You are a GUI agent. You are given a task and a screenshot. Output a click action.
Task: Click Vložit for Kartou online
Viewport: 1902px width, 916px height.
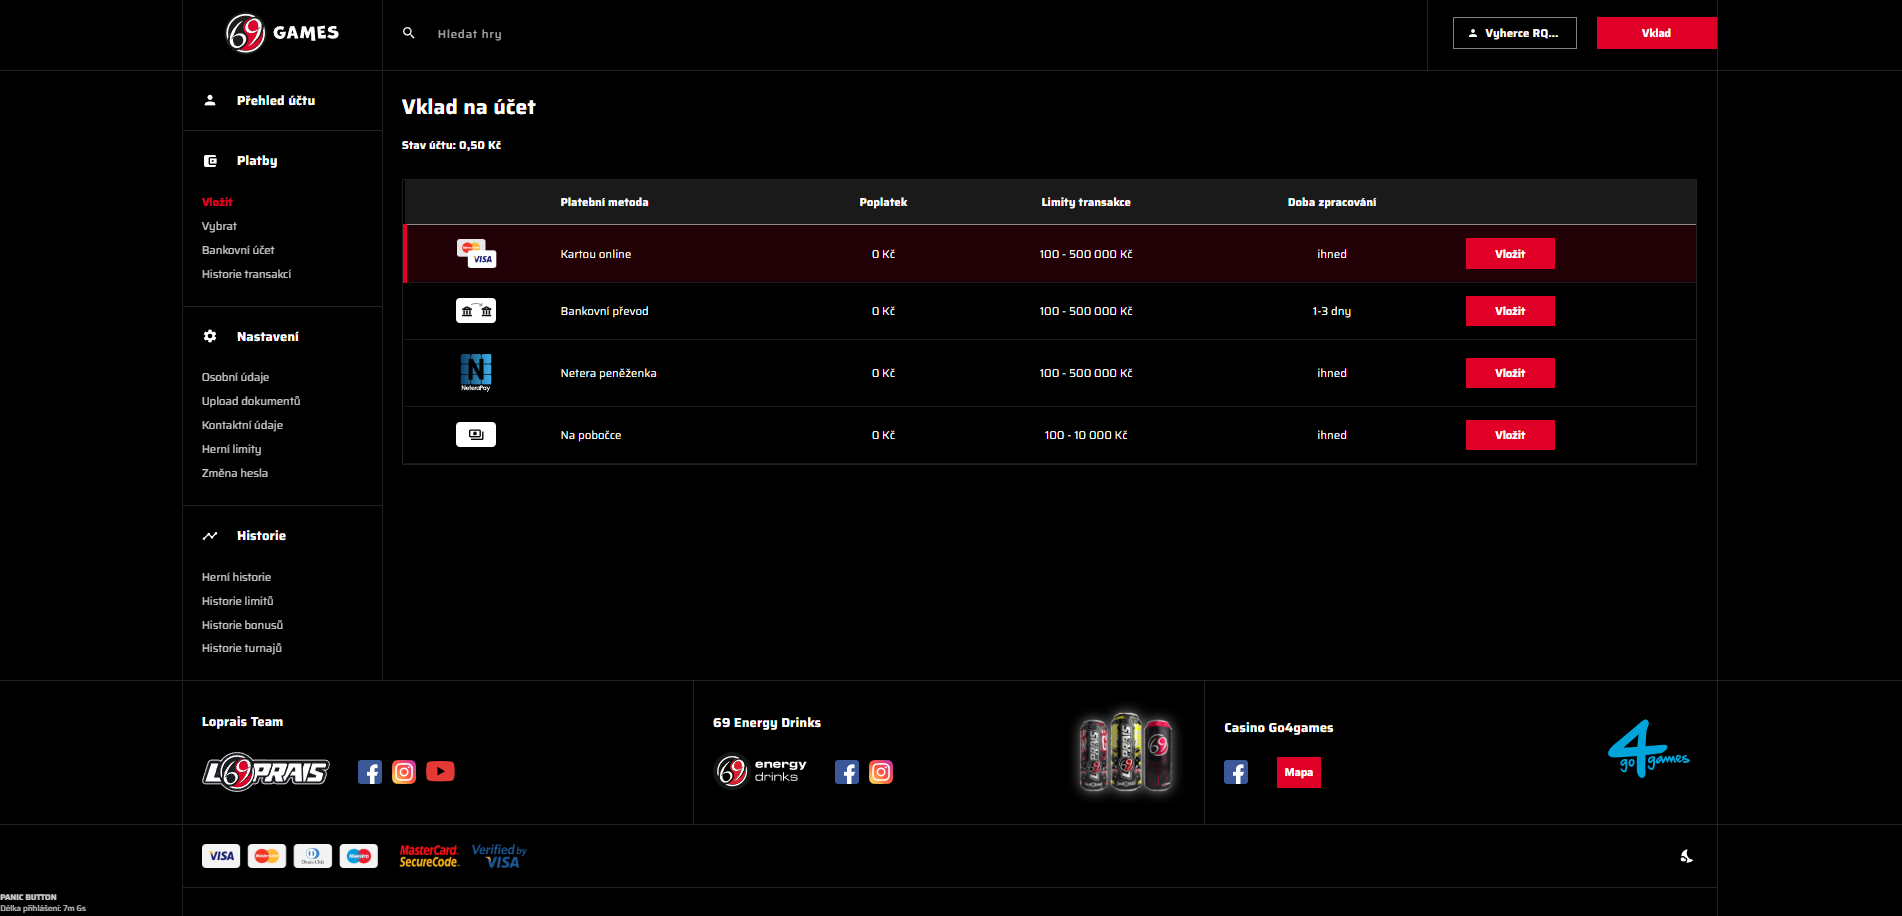point(1510,254)
